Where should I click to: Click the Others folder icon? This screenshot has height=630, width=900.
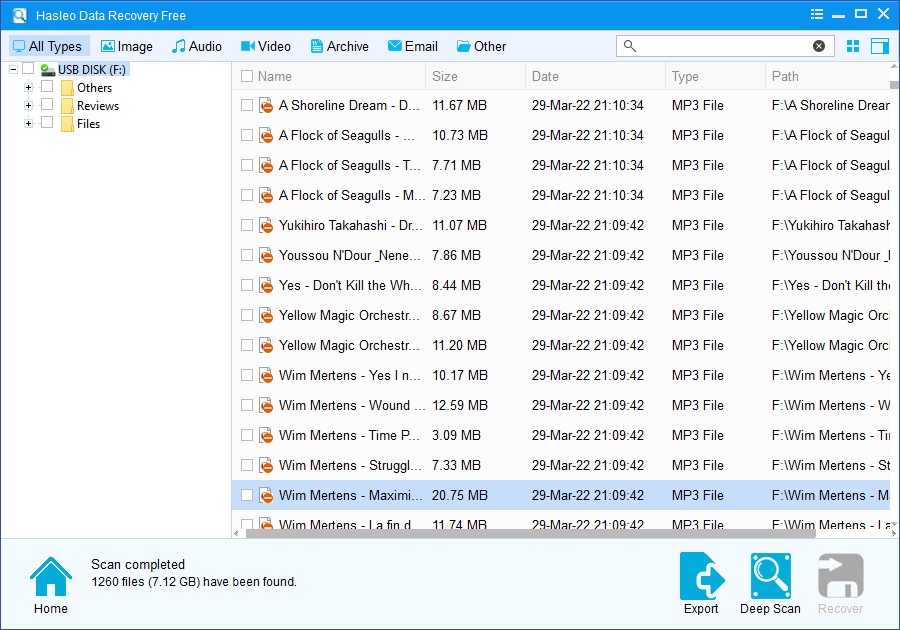pyautogui.click(x=67, y=88)
